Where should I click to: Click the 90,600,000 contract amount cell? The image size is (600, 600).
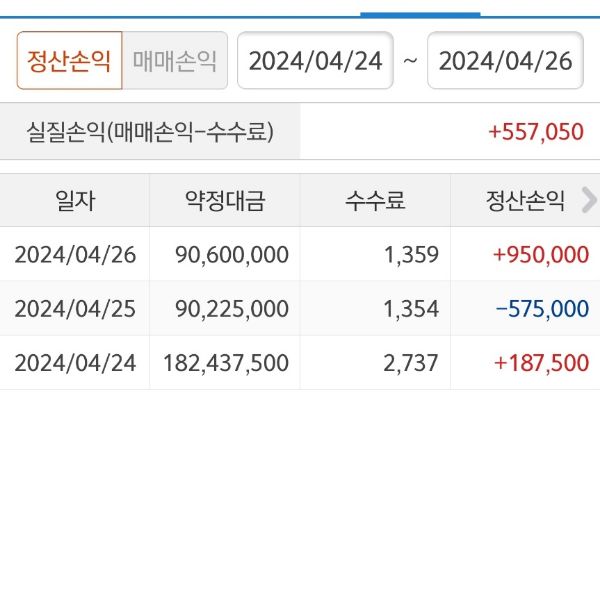click(x=231, y=254)
